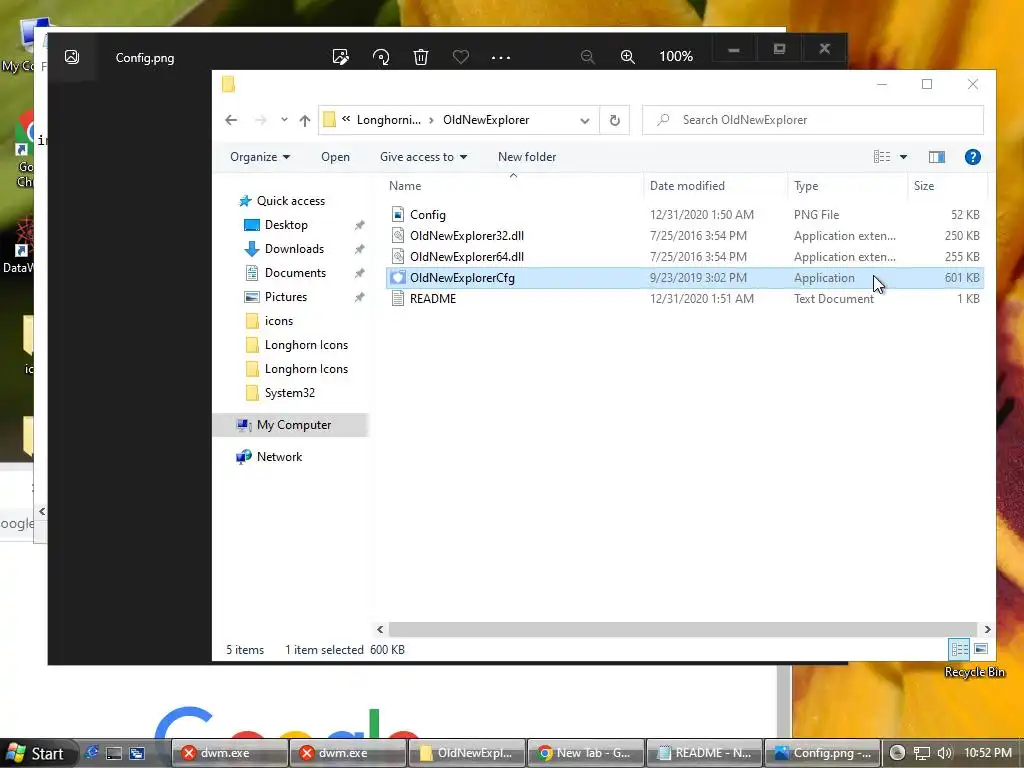Click the network tray icon

[921, 754]
